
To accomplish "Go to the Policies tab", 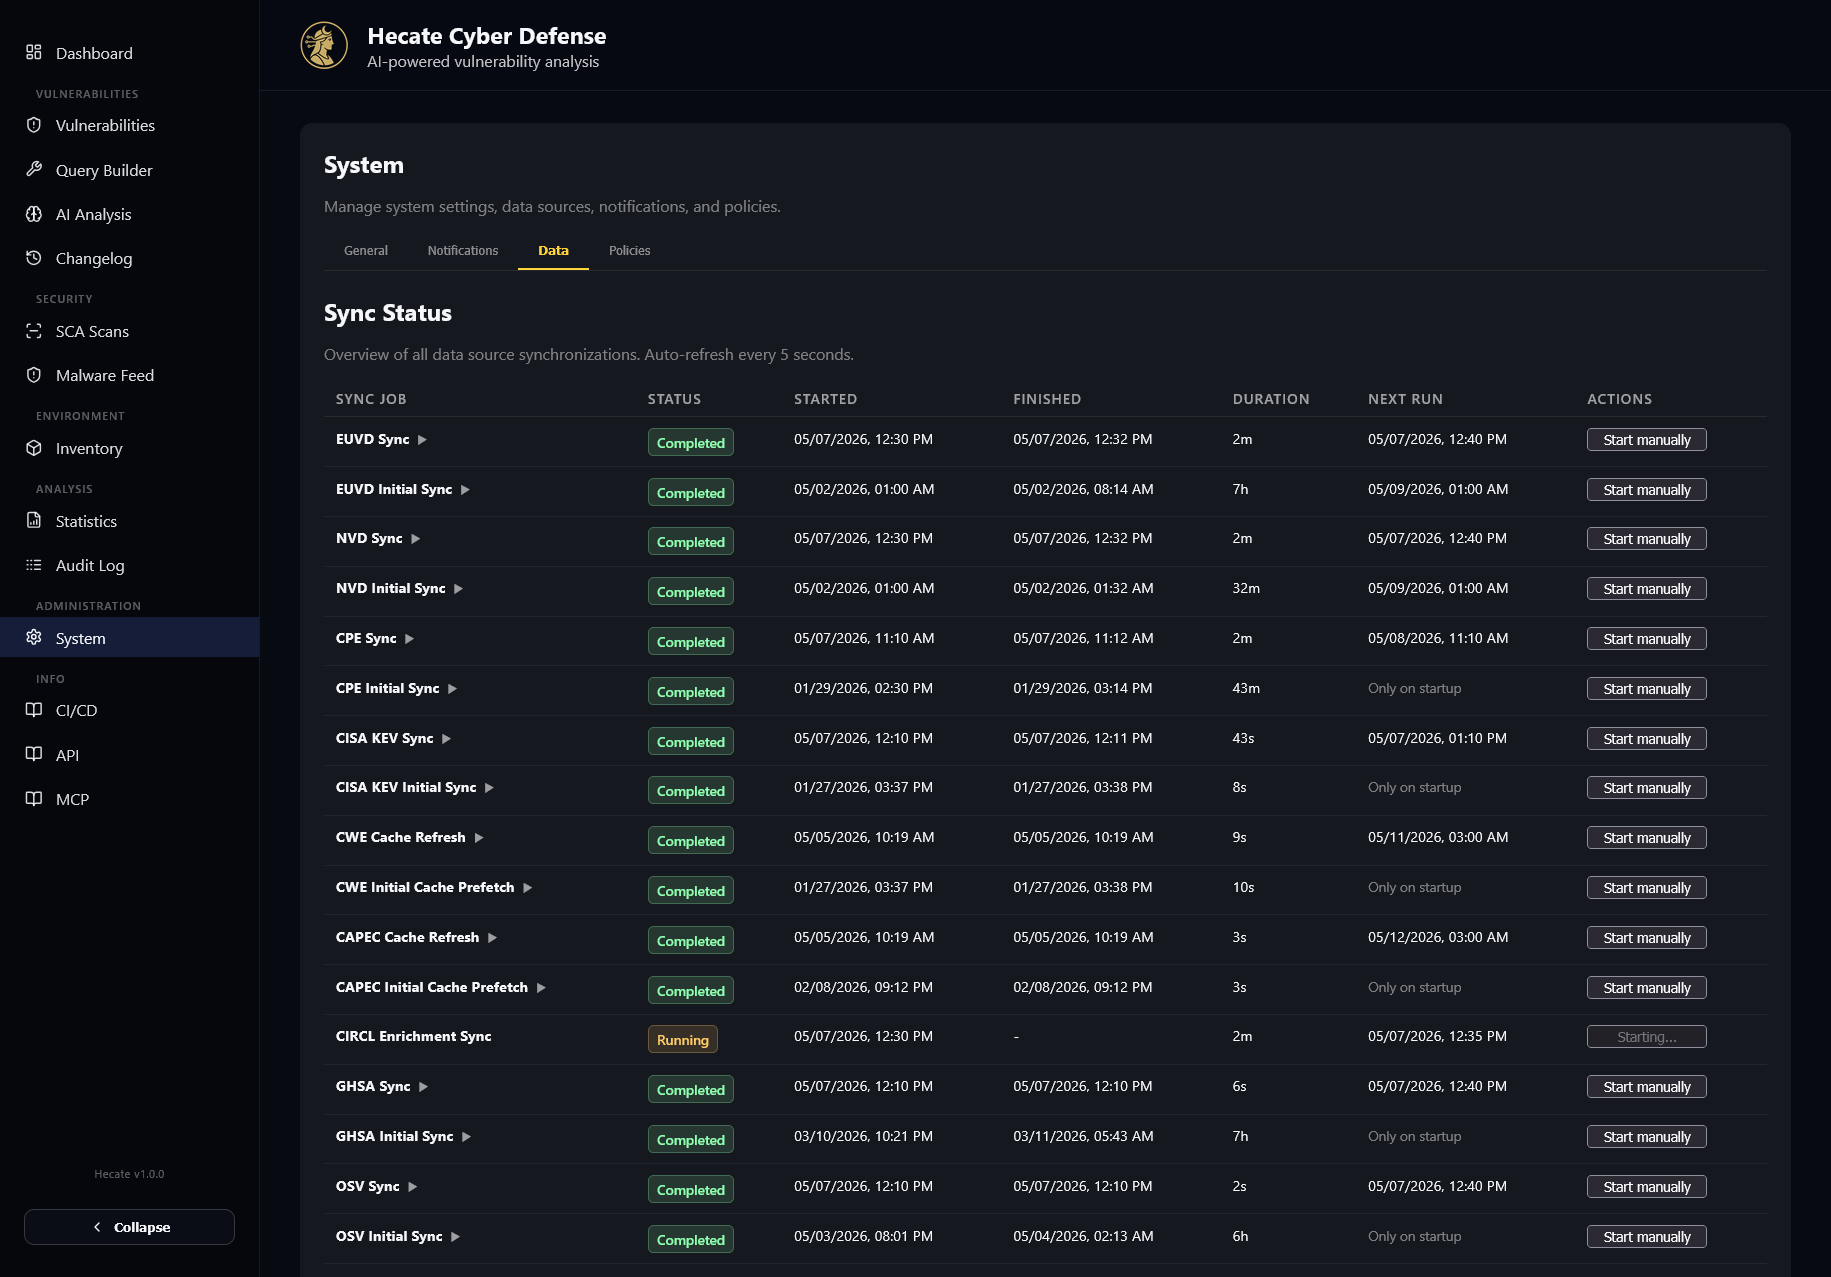I will 630,251.
